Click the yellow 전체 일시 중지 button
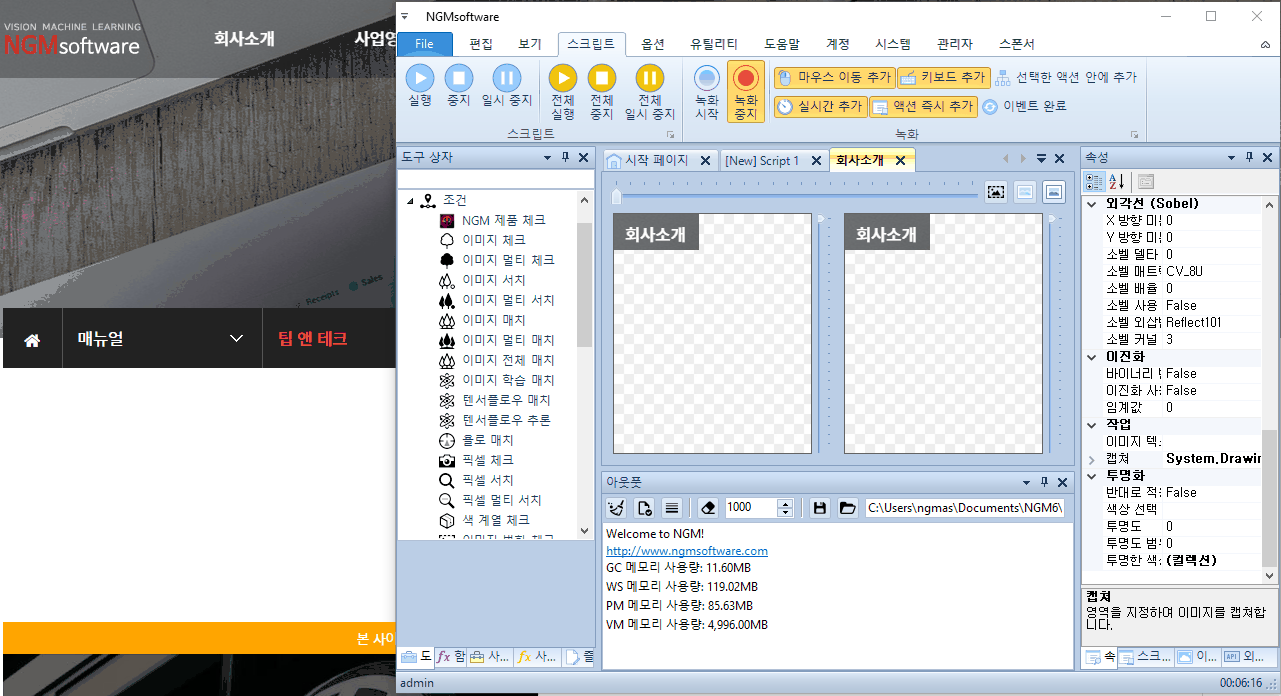Image resolution: width=1281 pixels, height=696 pixels. (650, 92)
